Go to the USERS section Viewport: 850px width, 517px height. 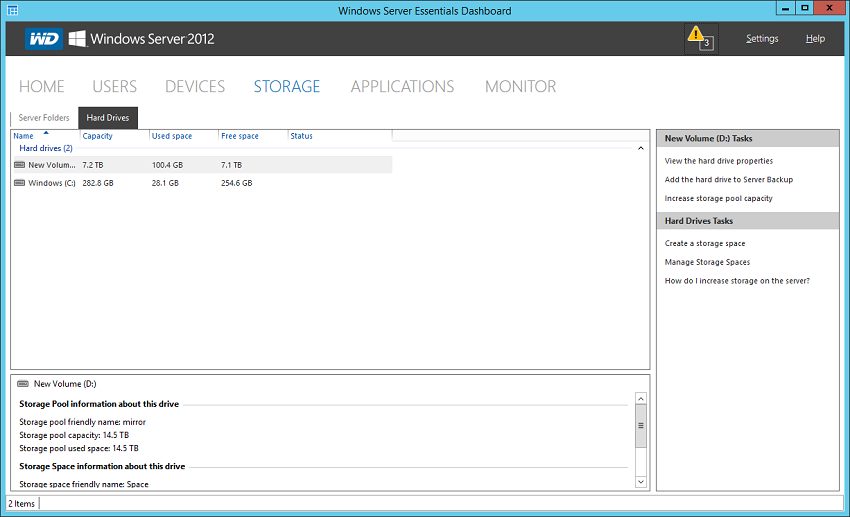114,86
